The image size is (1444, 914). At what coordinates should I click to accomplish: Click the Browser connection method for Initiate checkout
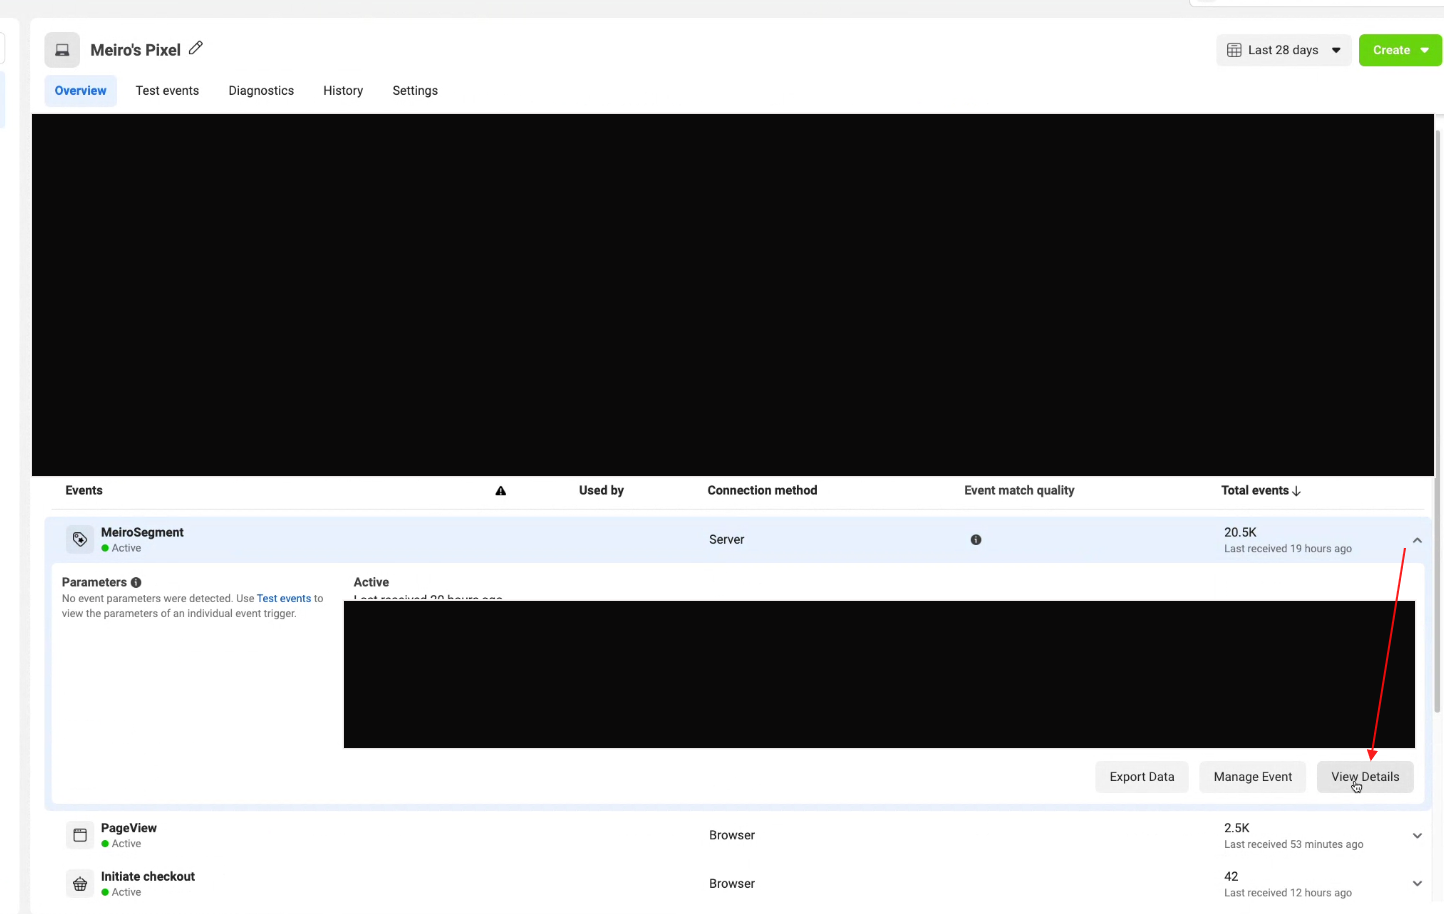click(x=732, y=884)
